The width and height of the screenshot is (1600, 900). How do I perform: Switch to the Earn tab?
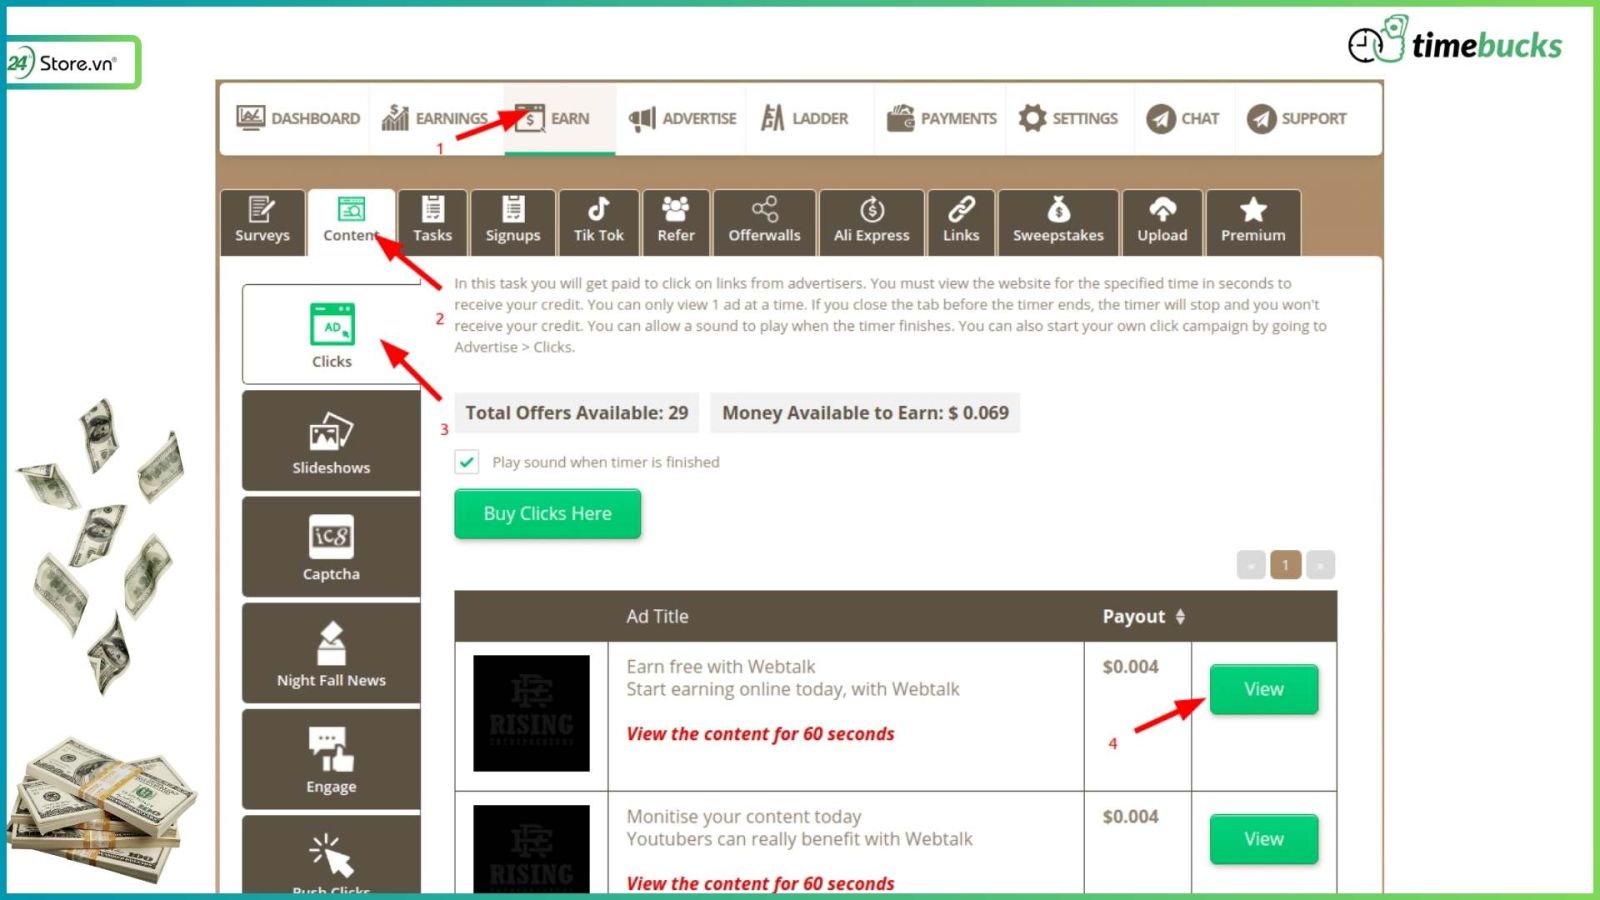click(x=559, y=118)
